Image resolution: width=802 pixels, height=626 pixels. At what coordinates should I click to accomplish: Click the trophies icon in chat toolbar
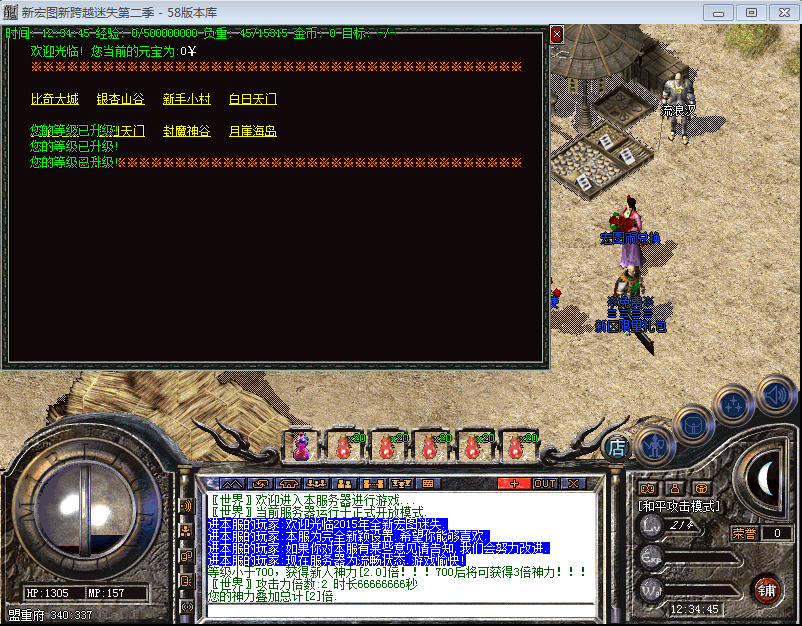coord(400,484)
